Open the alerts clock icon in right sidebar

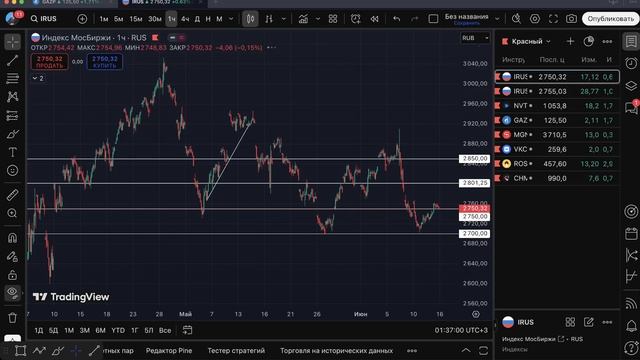[631, 63]
